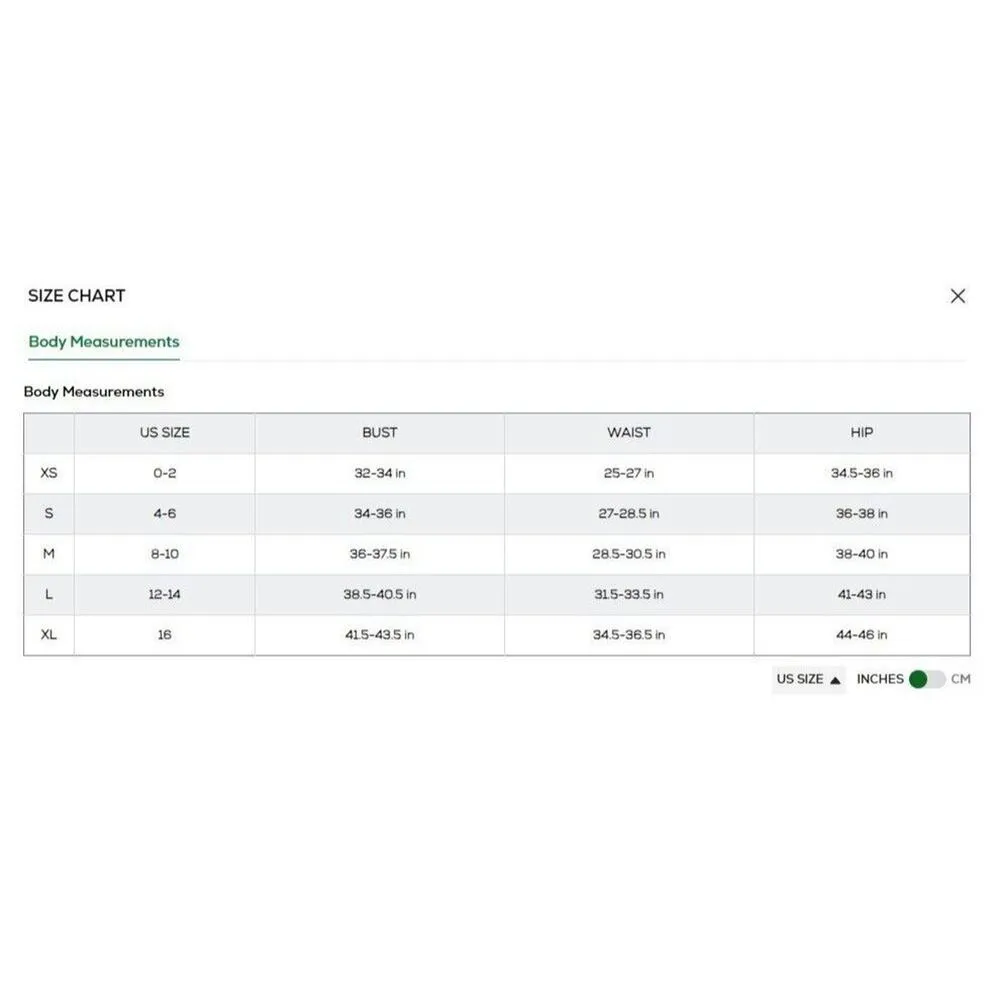
Task: Close the size chart dialog
Action: click(x=958, y=296)
